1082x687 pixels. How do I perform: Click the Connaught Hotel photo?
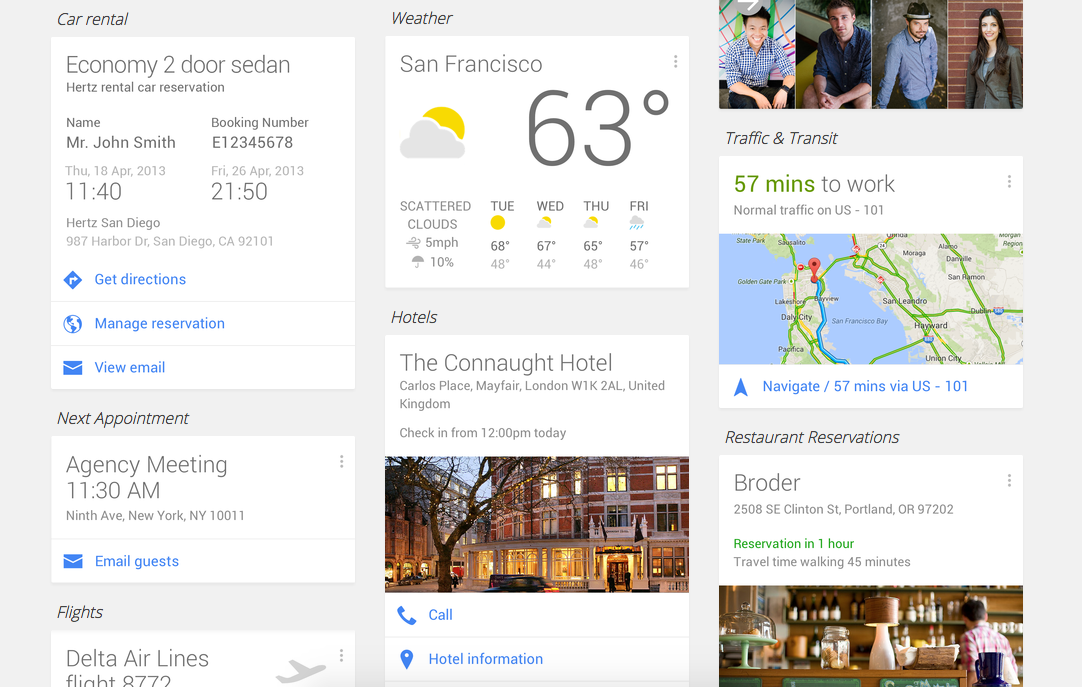(x=536, y=524)
